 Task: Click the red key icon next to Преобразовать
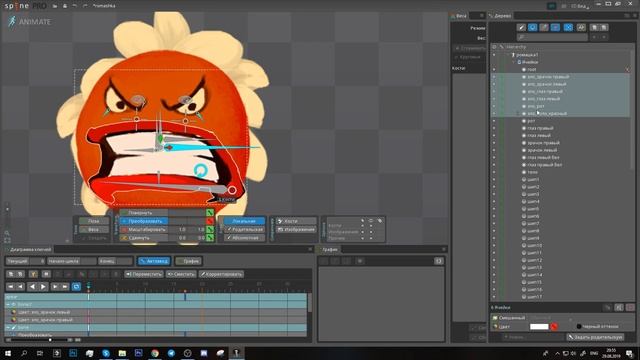[x=210, y=221]
